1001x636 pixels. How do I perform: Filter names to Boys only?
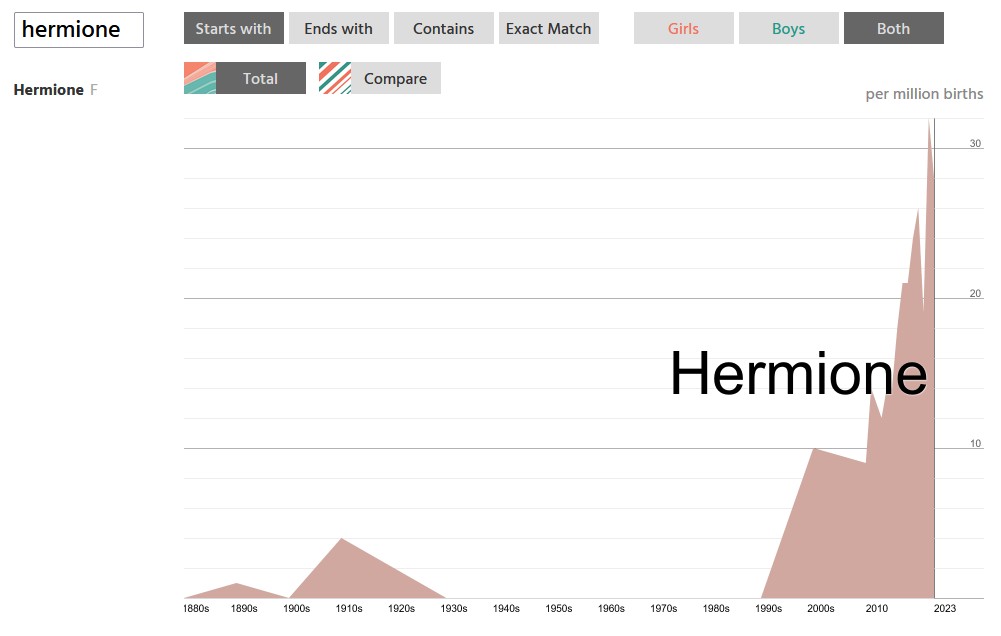tap(789, 29)
